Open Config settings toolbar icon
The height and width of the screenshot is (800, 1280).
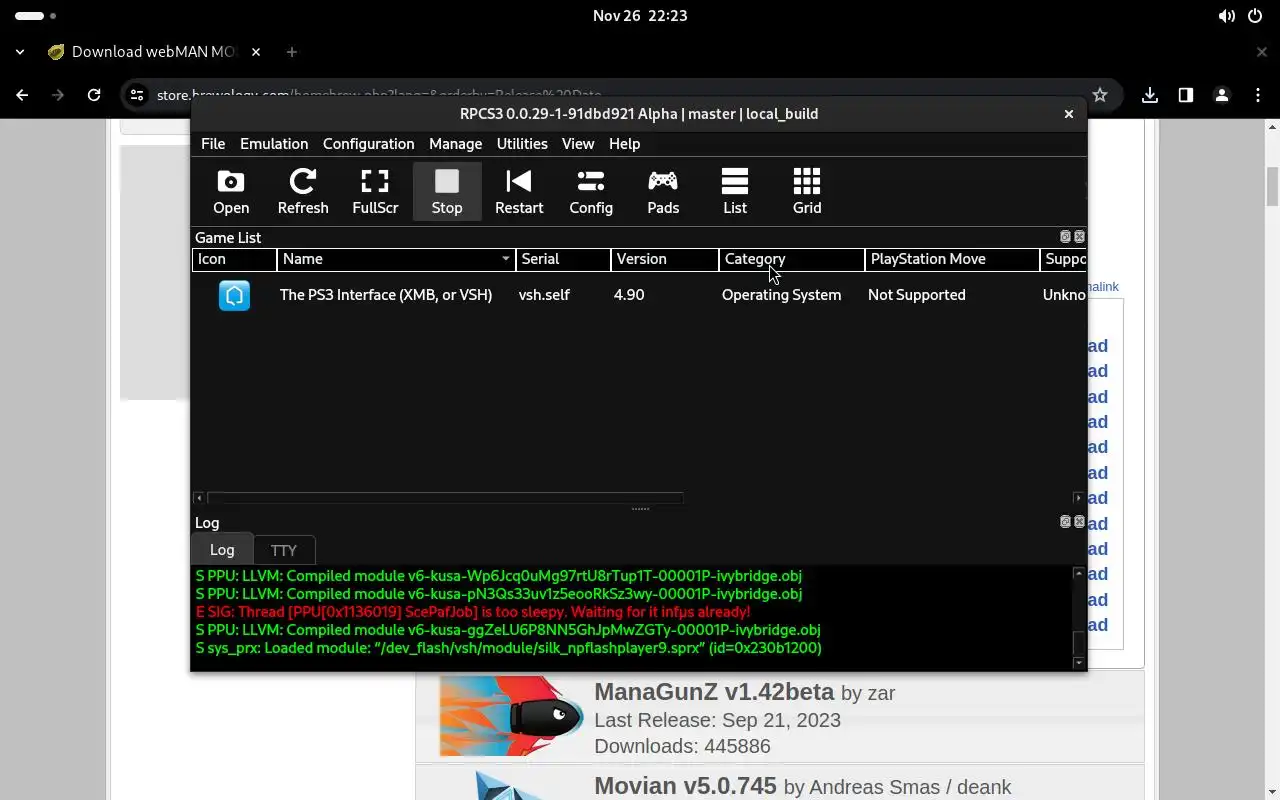coord(591,192)
